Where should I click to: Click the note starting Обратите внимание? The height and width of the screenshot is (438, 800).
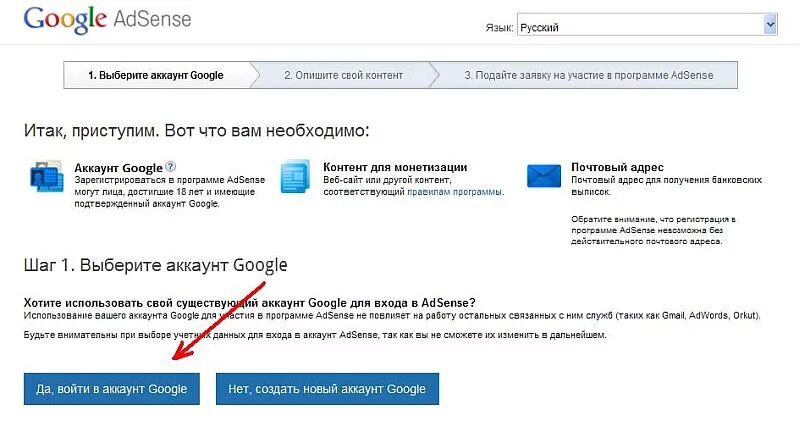653,230
